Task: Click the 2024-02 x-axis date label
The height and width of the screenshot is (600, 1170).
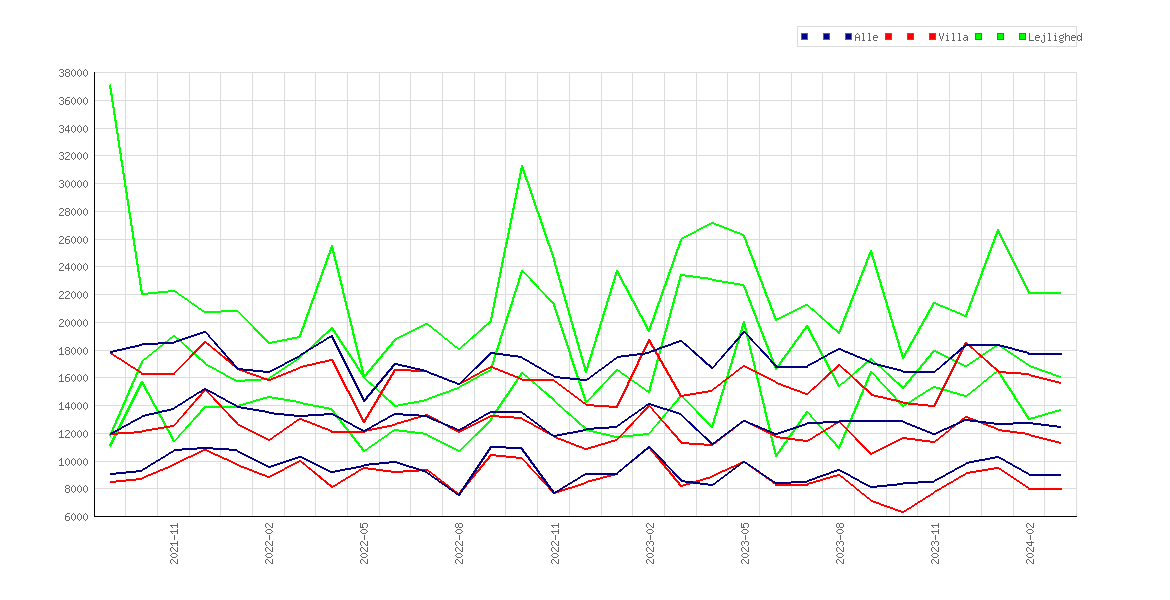Action: click(x=1030, y=543)
